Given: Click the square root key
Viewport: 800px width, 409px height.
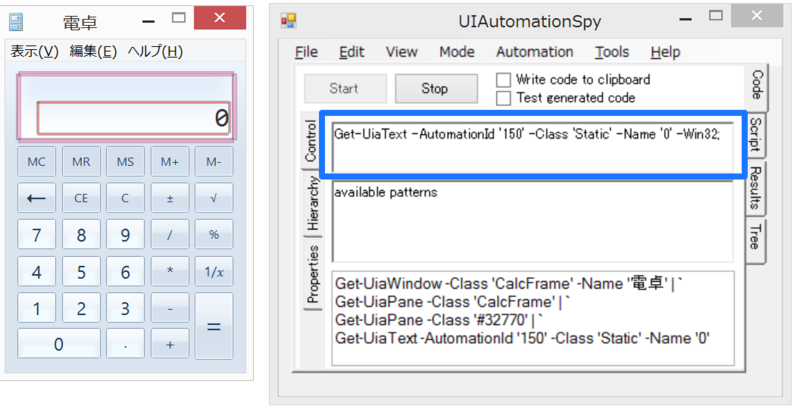Looking at the screenshot, I should click(214, 198).
